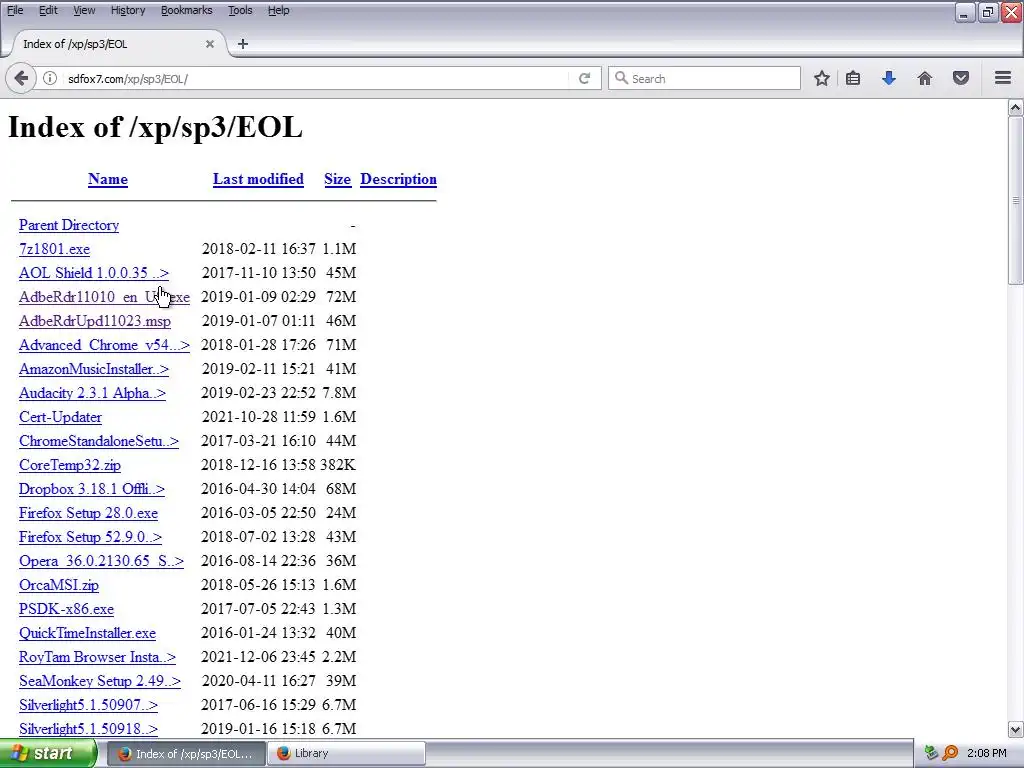Open the Tools menu
Image resolution: width=1024 pixels, height=768 pixels.
240,10
